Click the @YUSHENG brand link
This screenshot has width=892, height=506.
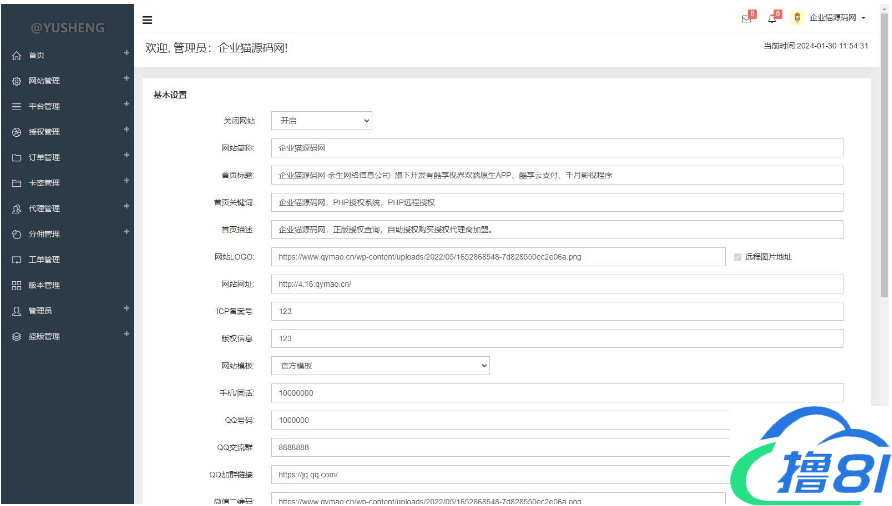67,28
